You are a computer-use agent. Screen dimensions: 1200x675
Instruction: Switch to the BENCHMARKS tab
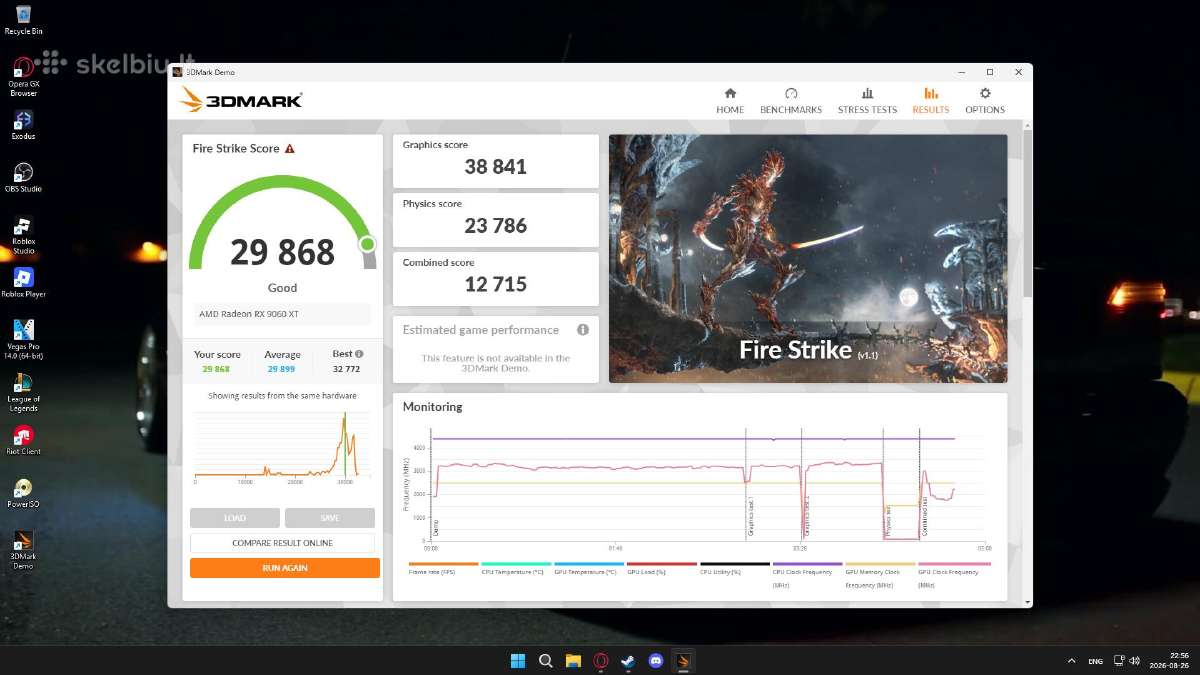[791, 100]
